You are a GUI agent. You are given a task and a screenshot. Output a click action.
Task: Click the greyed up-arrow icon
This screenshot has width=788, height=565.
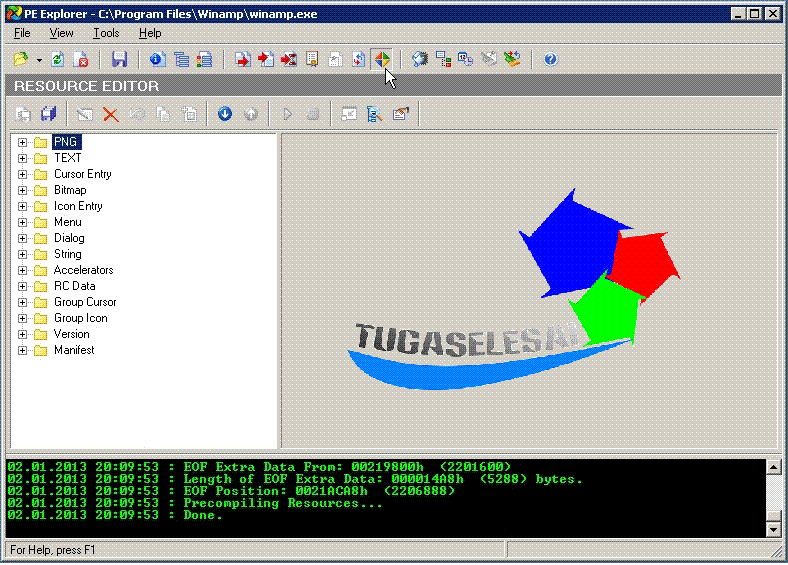(251, 115)
